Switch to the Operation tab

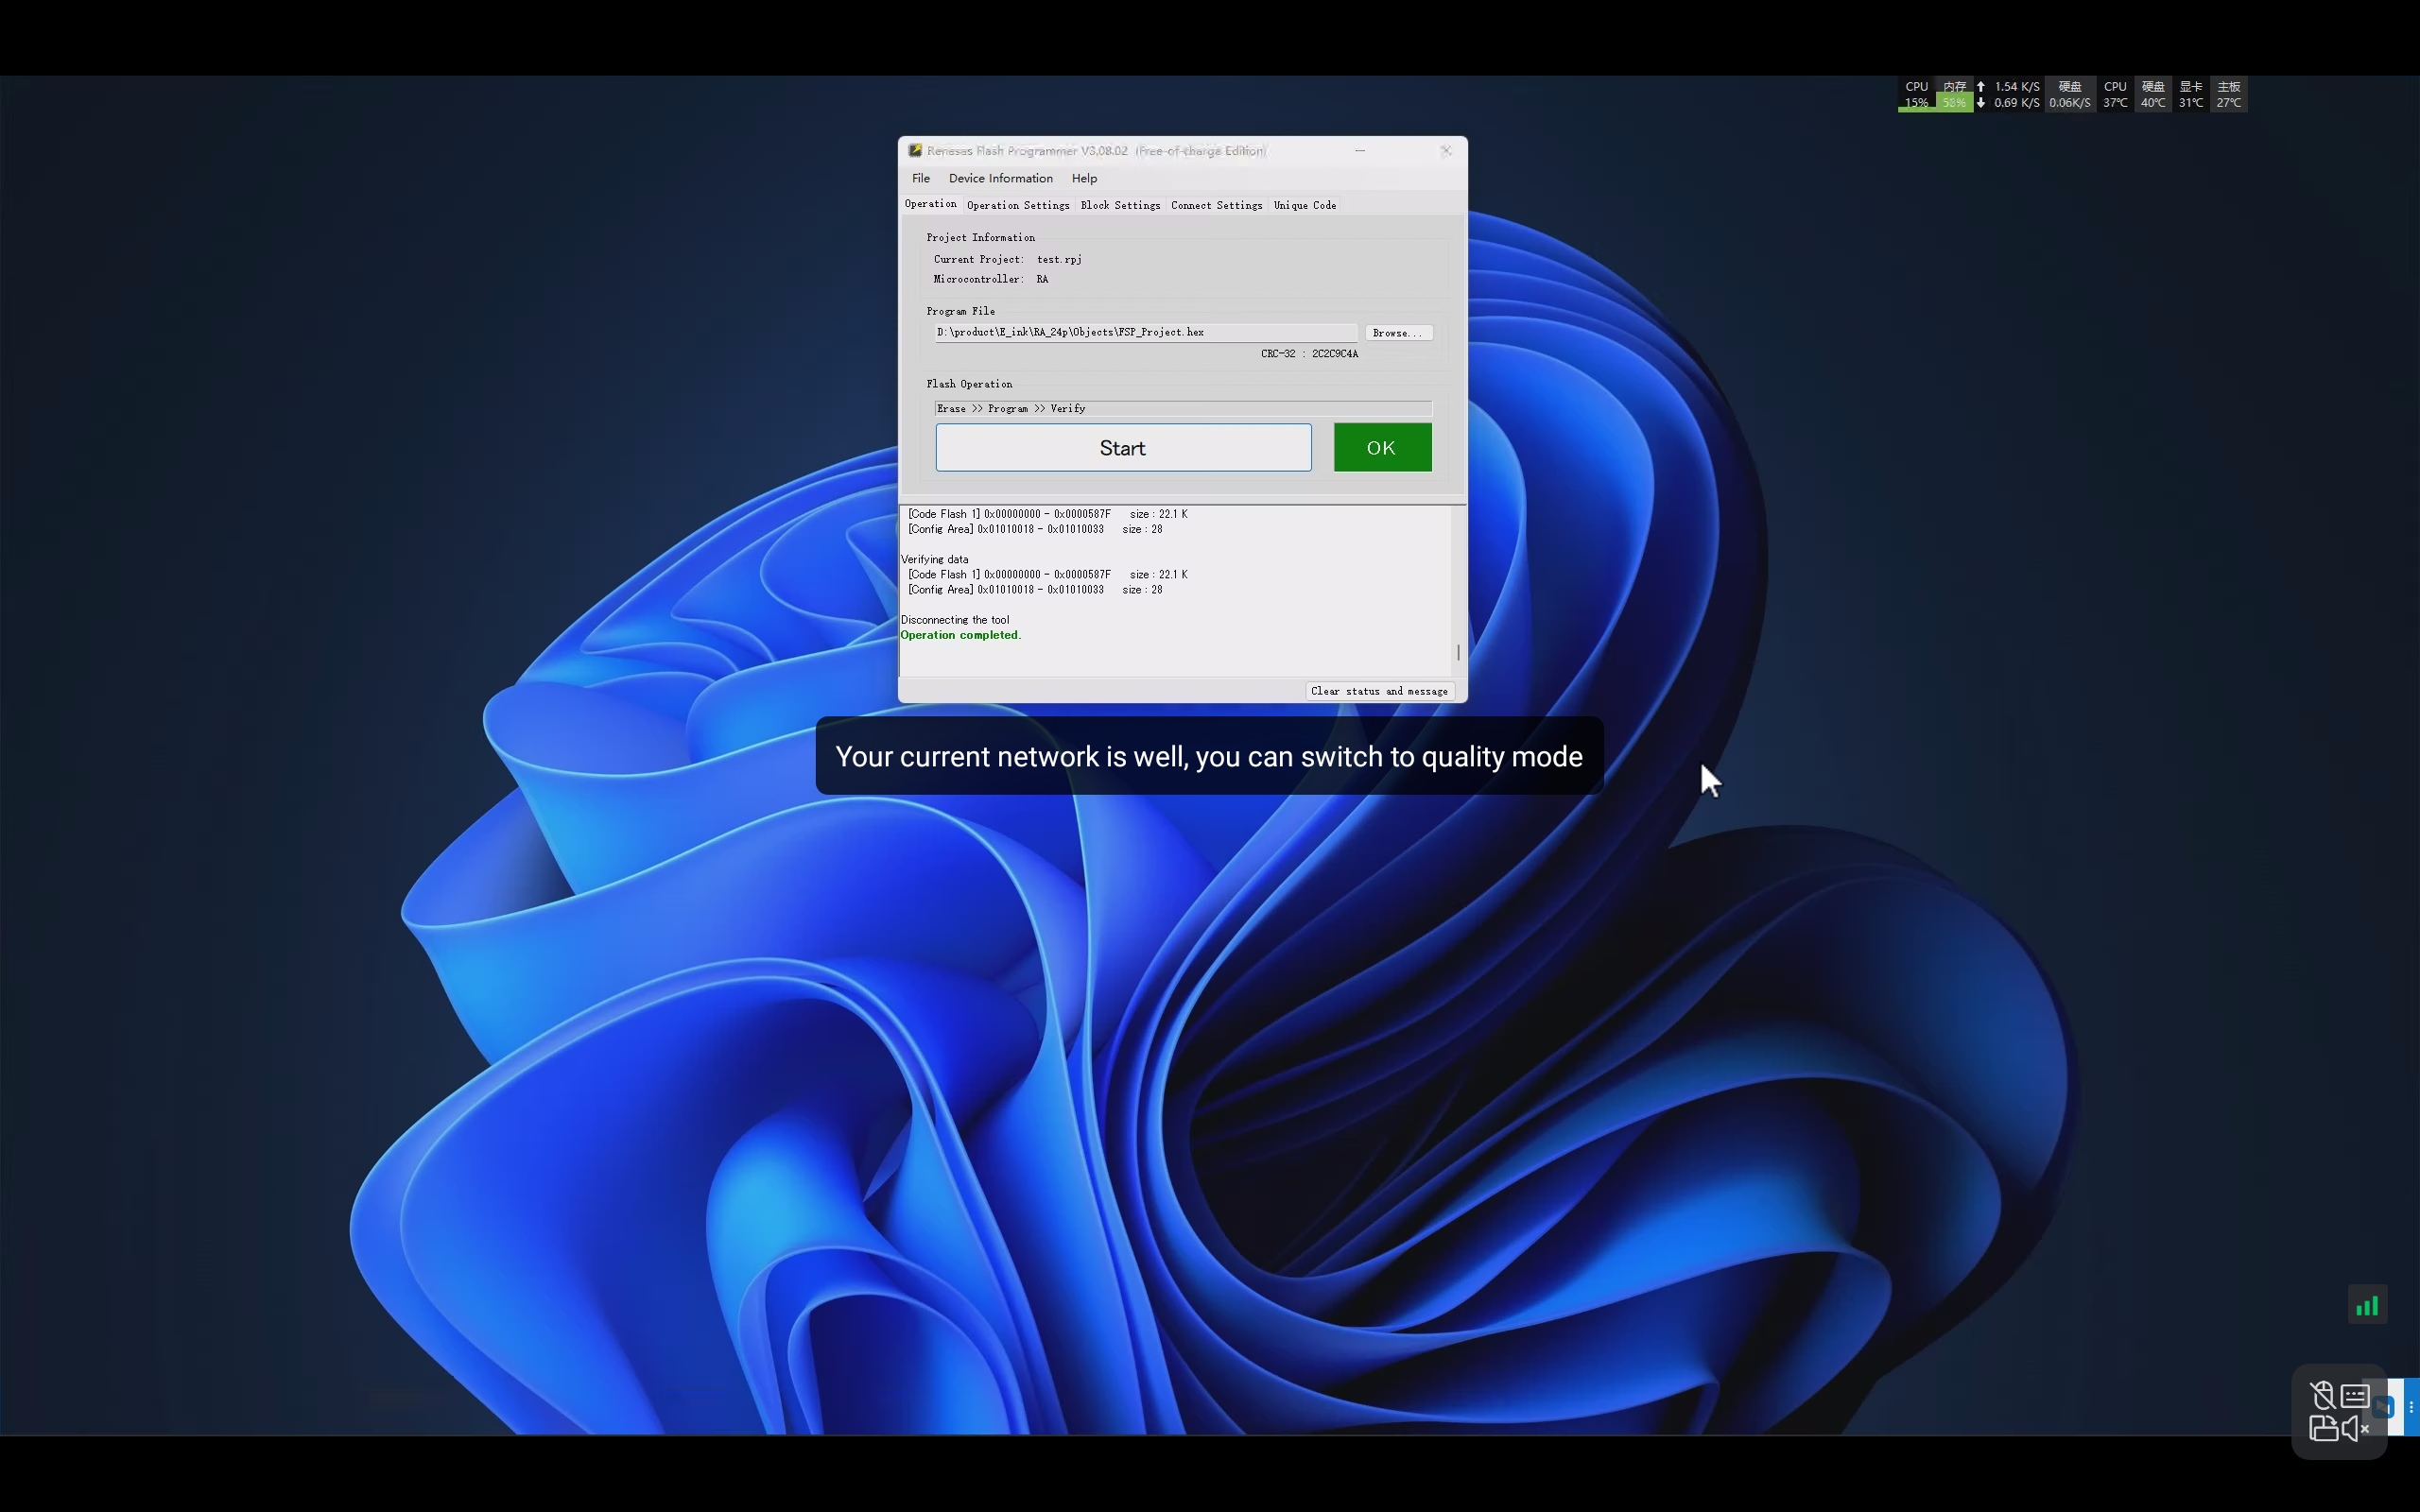[x=930, y=204]
